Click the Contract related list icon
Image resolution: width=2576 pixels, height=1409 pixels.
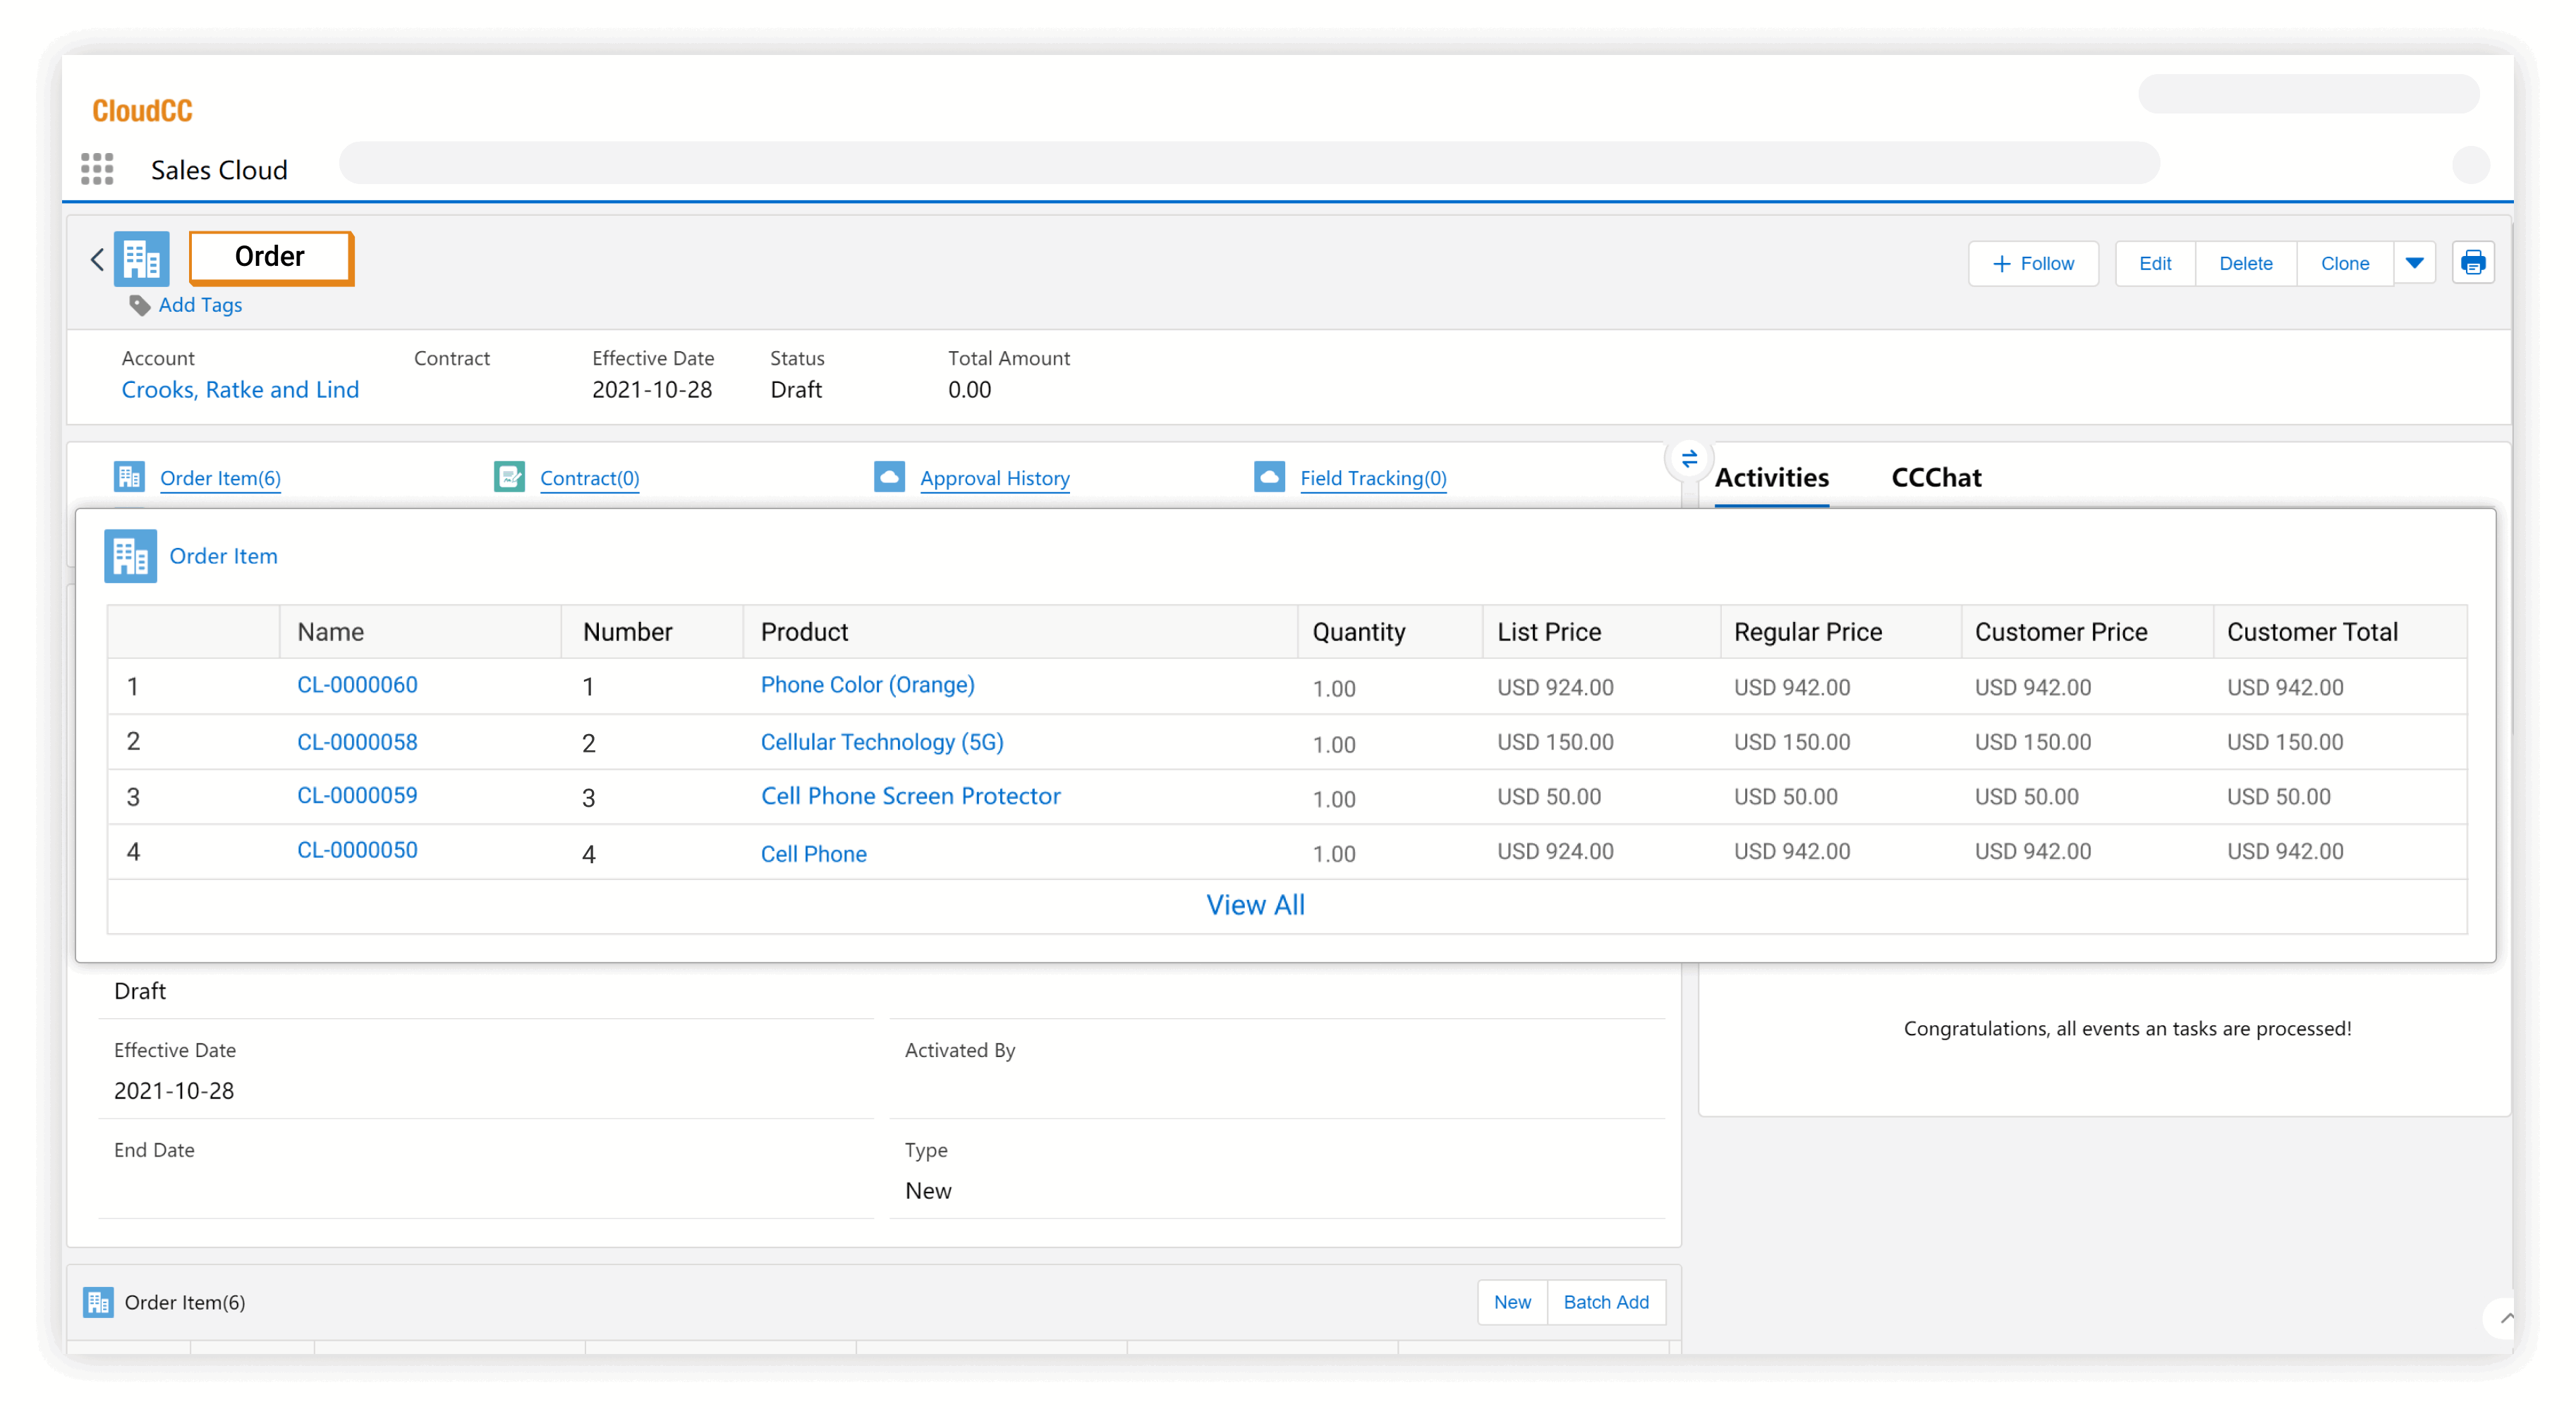tap(509, 477)
